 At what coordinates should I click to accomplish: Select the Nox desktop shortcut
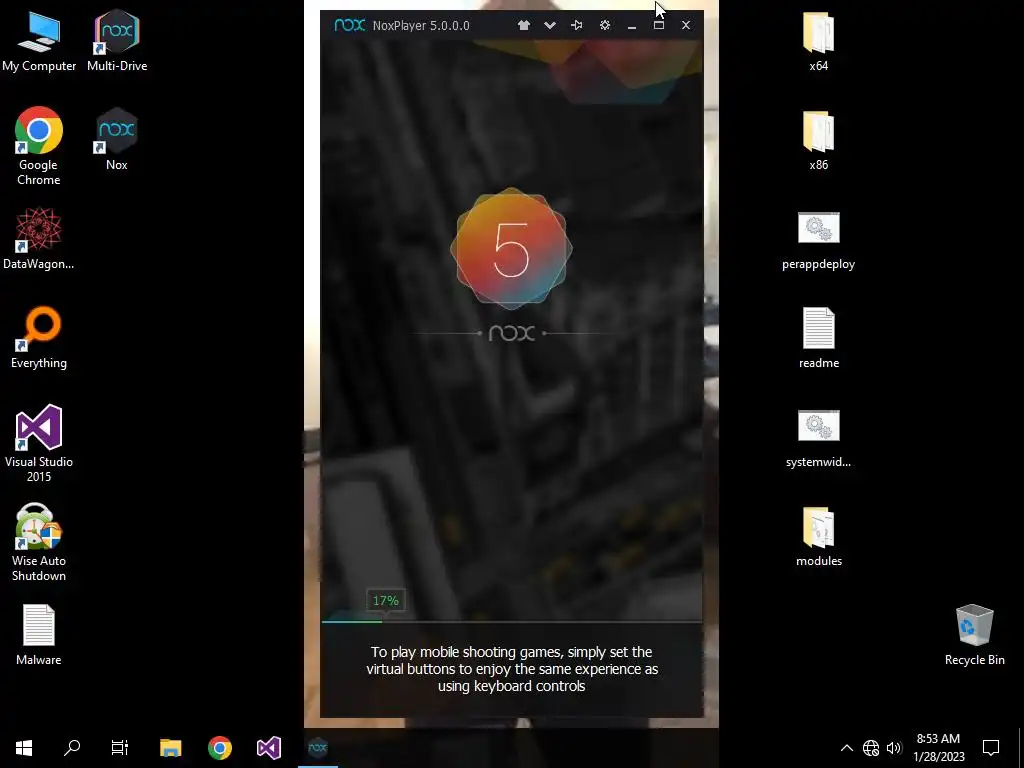[116, 140]
